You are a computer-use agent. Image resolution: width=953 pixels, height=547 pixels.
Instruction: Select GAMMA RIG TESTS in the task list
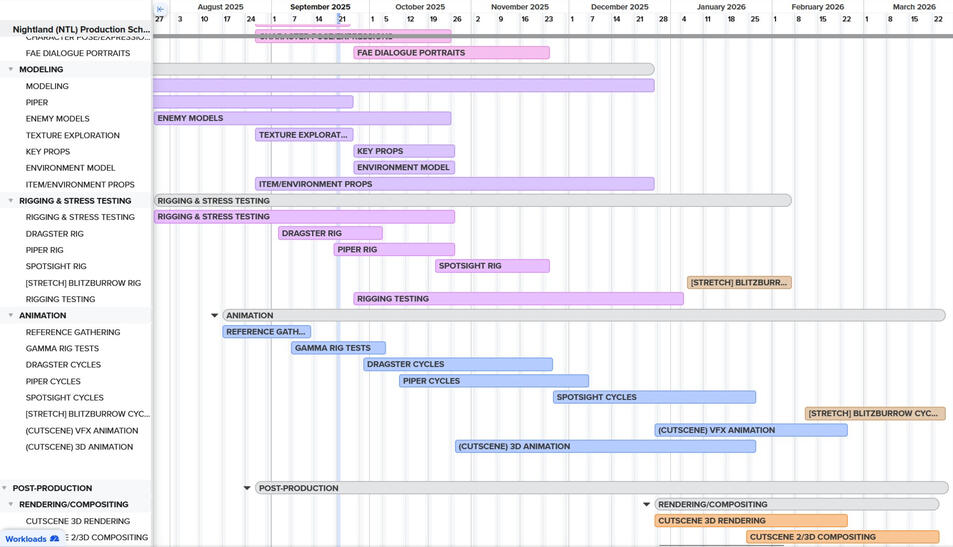pyautogui.click(x=62, y=349)
